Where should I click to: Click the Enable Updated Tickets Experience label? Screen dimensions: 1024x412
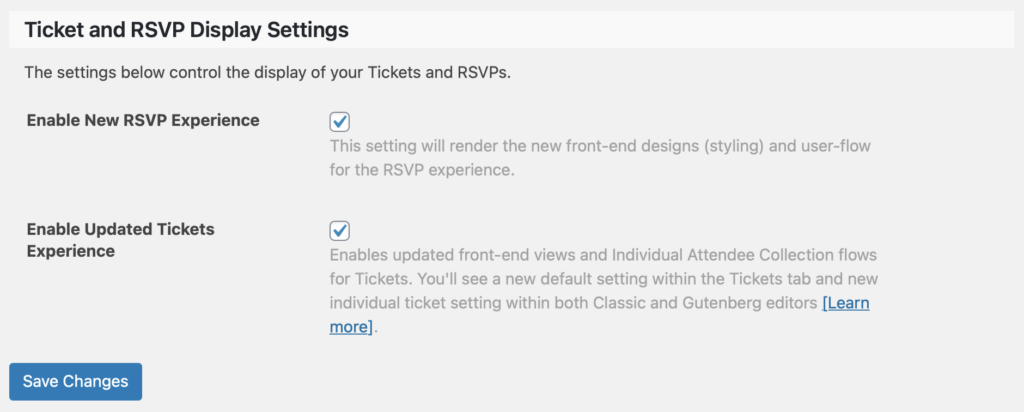[121, 240]
